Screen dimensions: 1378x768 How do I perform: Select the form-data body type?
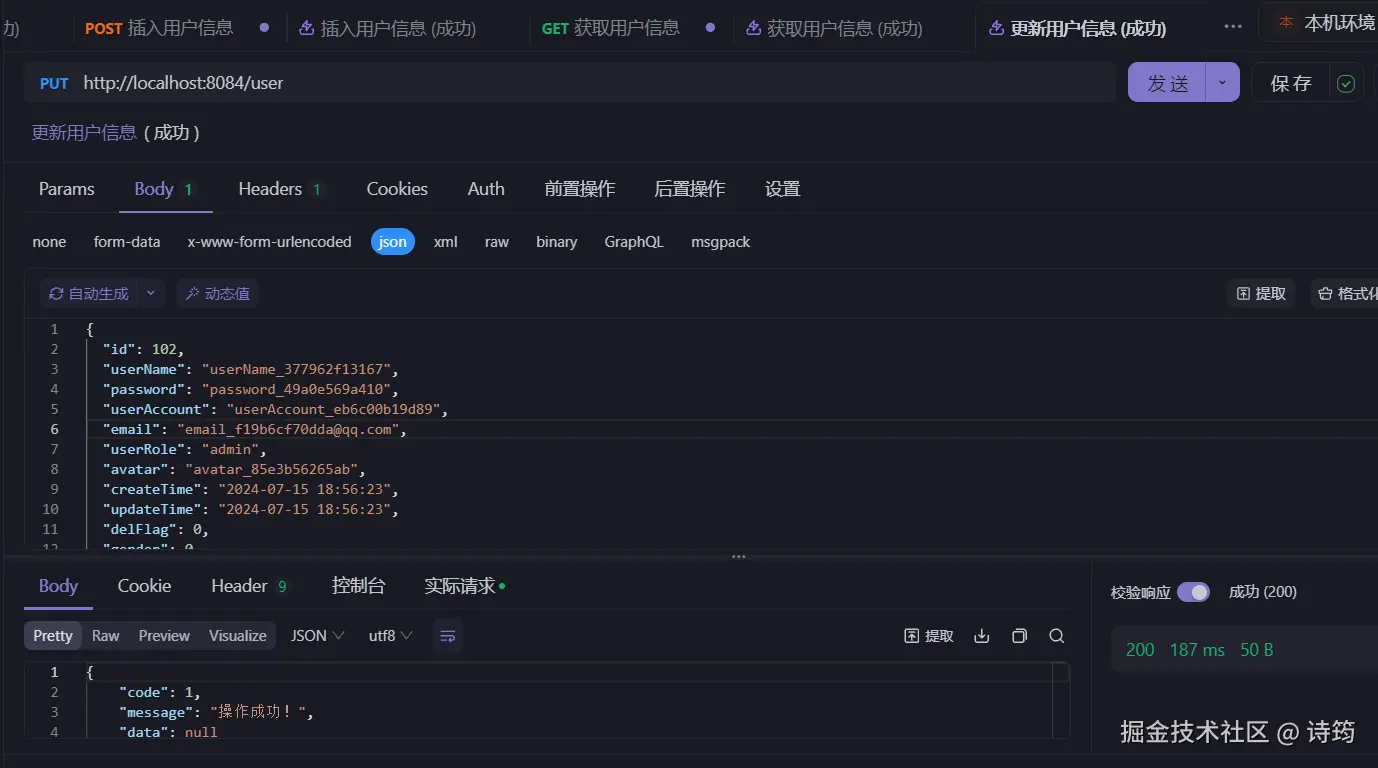(127, 242)
